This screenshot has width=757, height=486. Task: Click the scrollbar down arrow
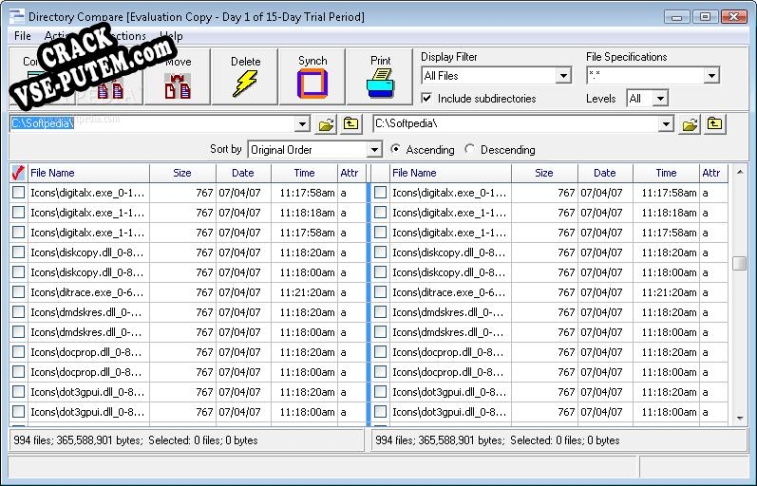(x=740, y=418)
